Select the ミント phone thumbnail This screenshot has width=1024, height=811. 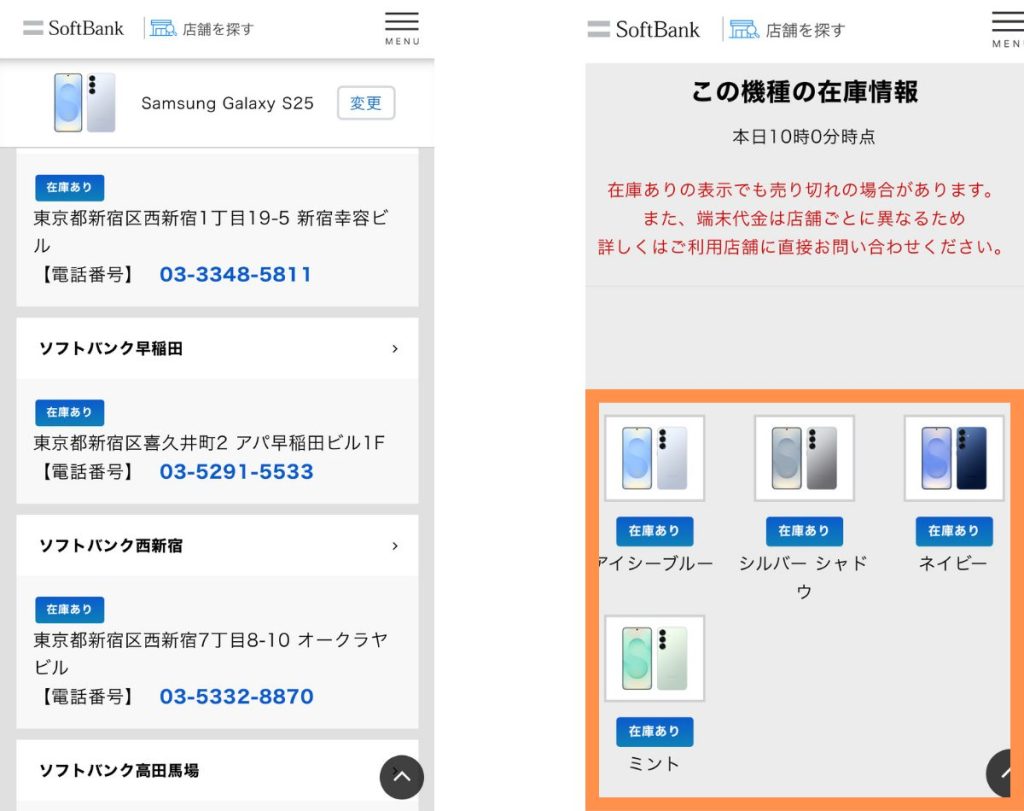tap(654, 658)
